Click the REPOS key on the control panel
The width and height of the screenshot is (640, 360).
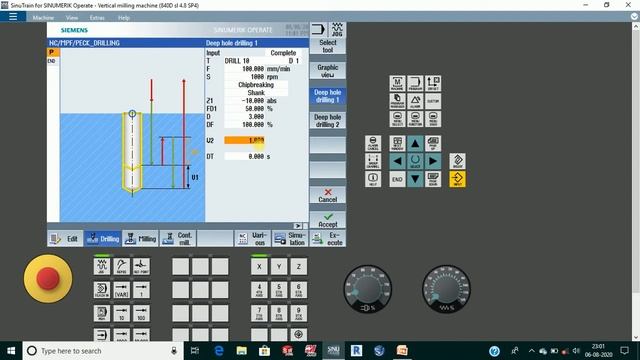(x=122, y=266)
